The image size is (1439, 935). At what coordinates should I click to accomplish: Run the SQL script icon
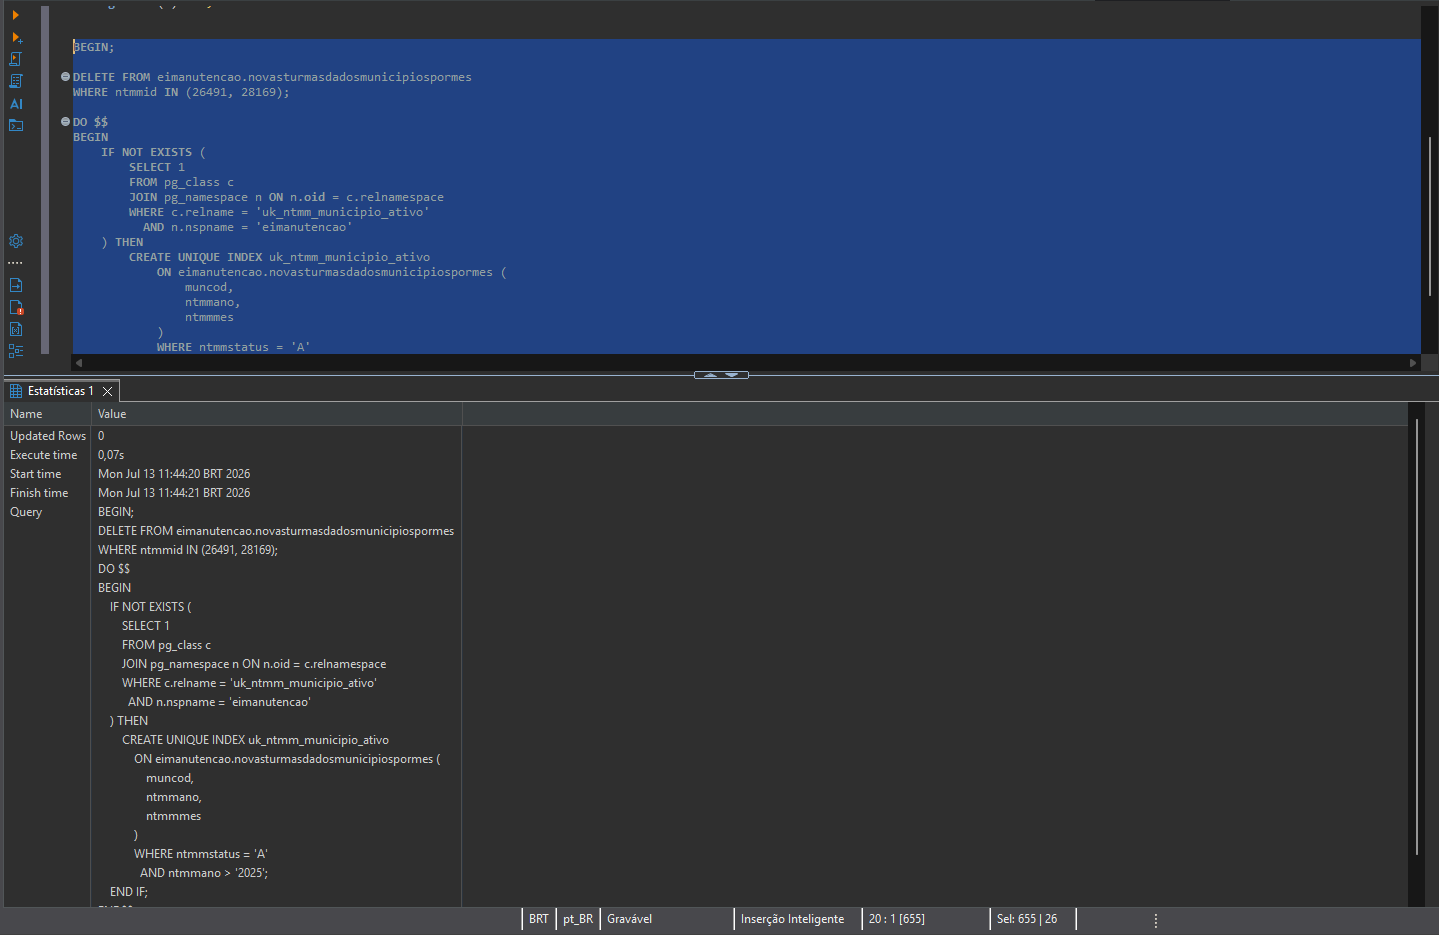point(15,59)
